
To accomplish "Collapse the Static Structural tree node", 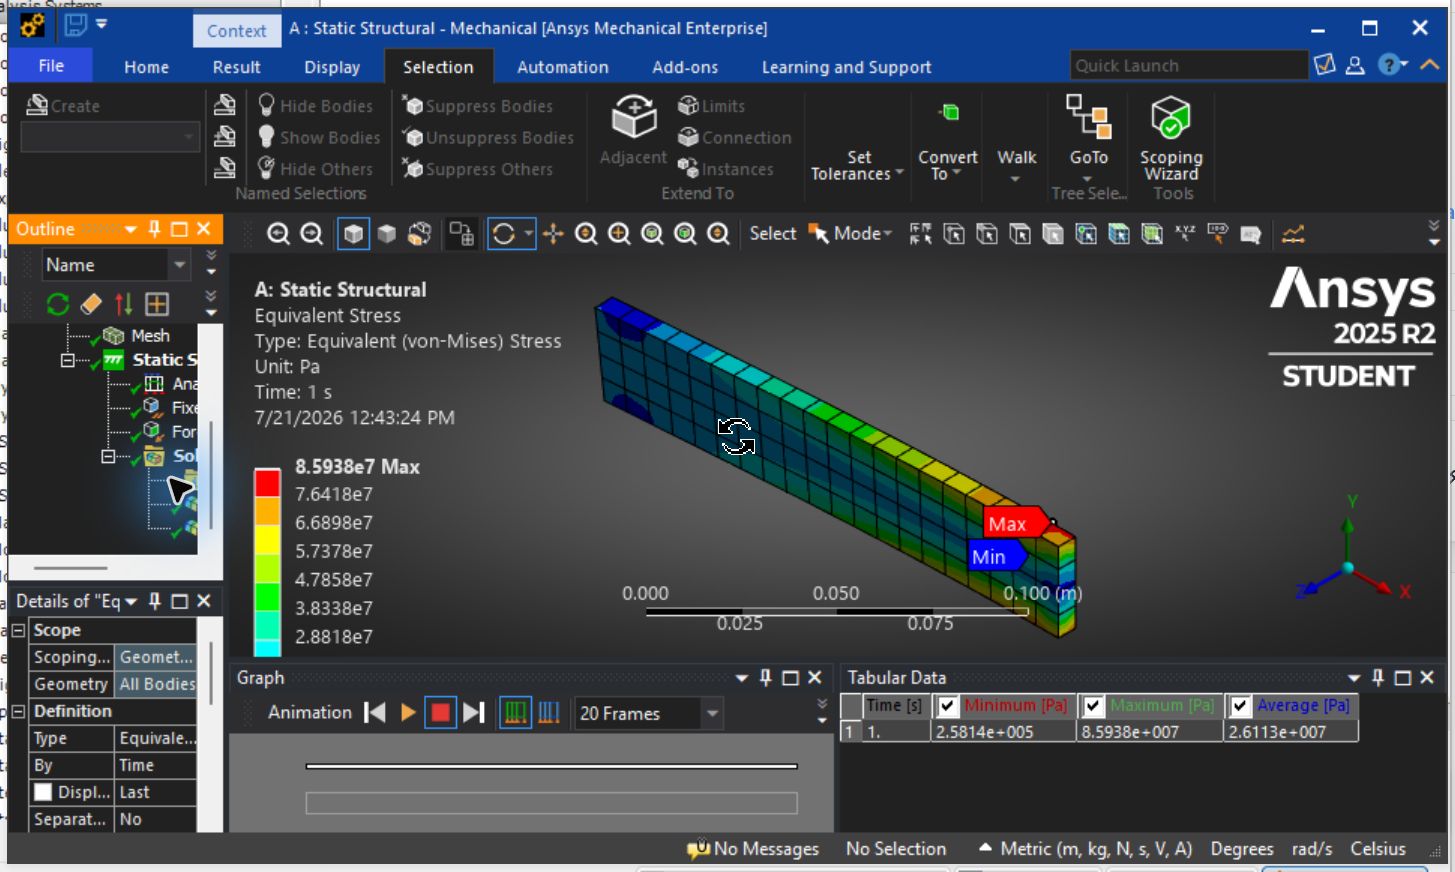I will (x=67, y=360).
